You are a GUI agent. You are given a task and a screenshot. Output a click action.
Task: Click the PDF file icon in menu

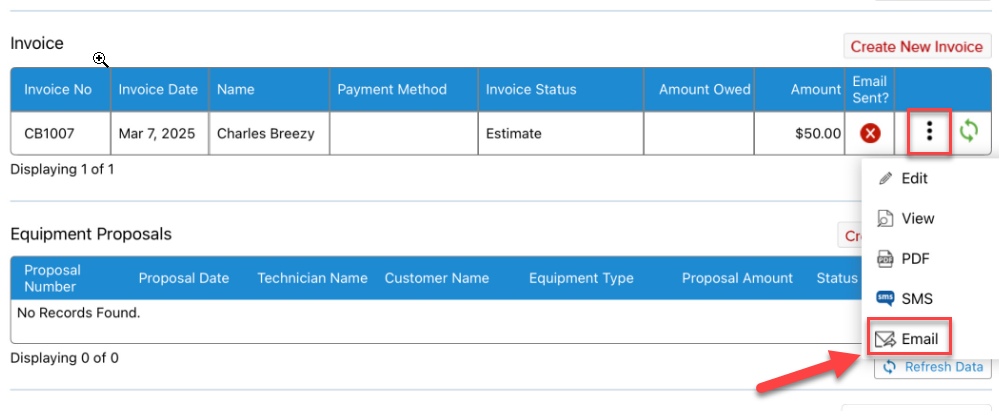[885, 258]
